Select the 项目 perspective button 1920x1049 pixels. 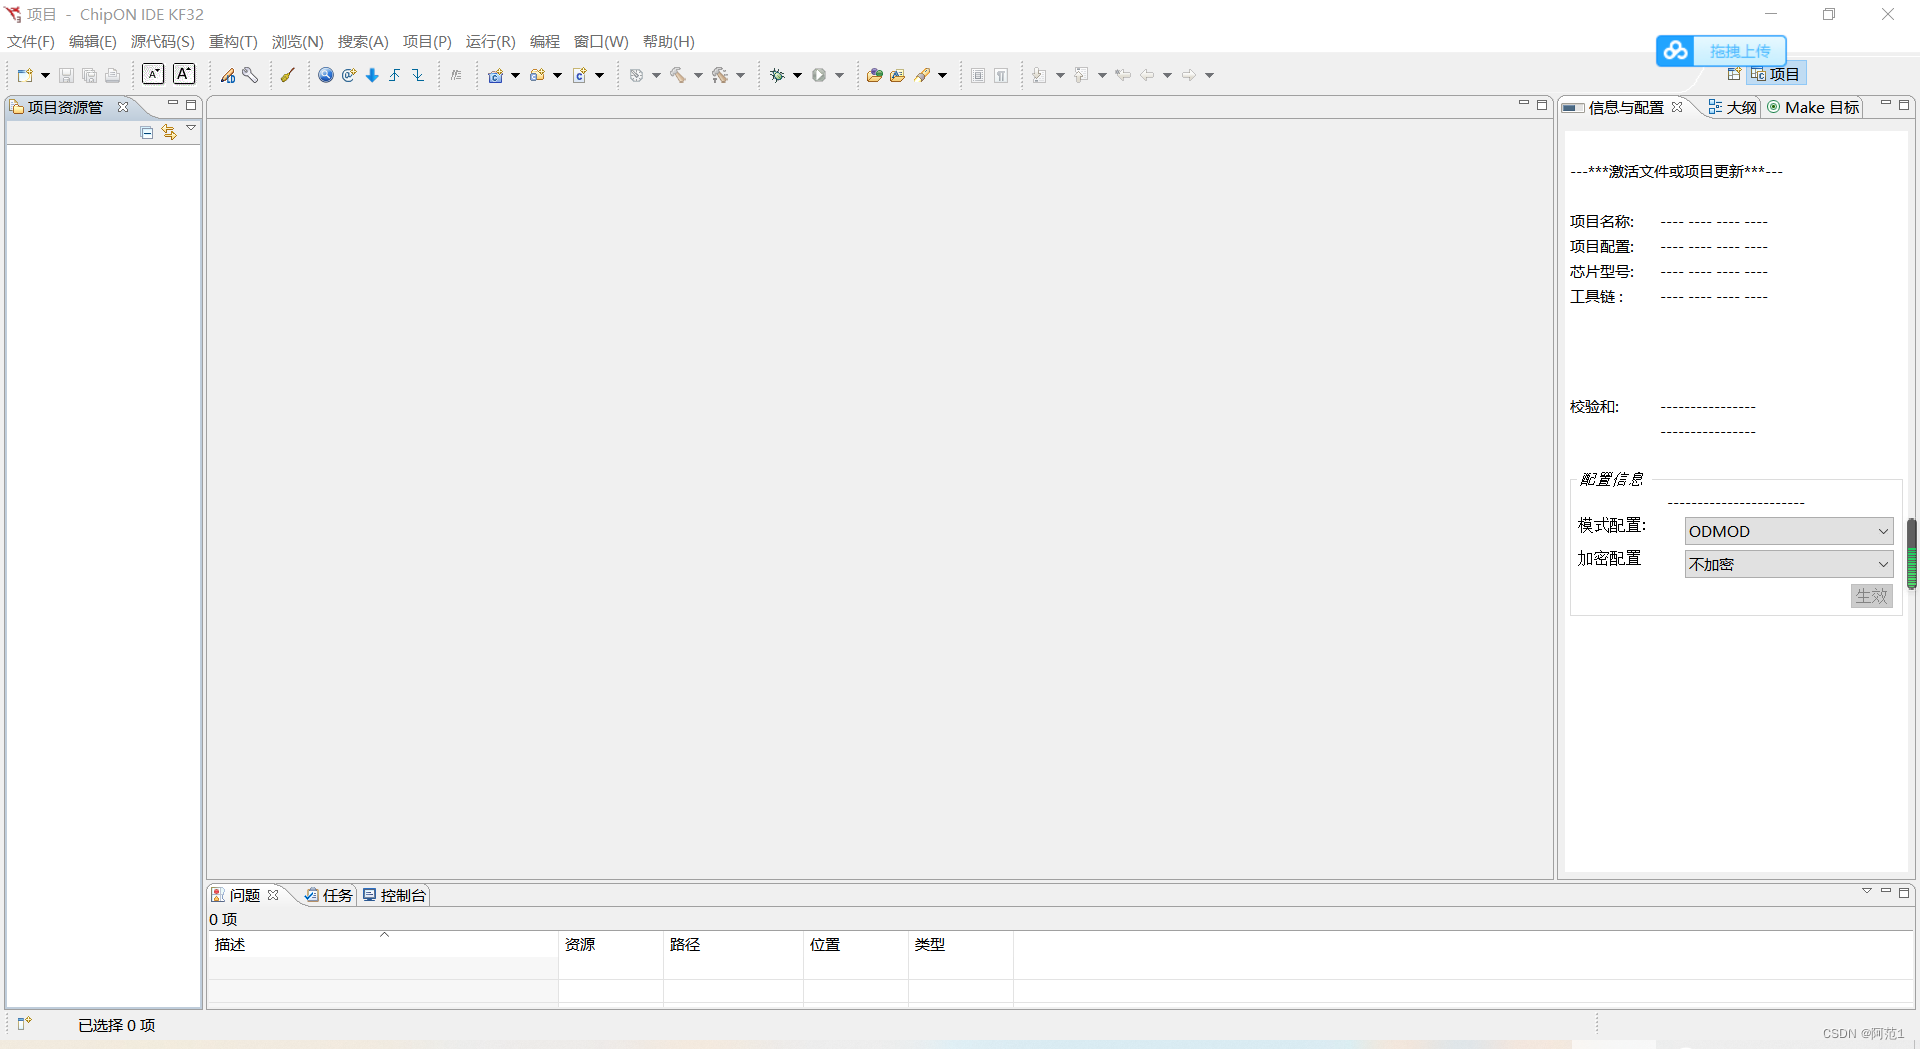tap(1775, 74)
